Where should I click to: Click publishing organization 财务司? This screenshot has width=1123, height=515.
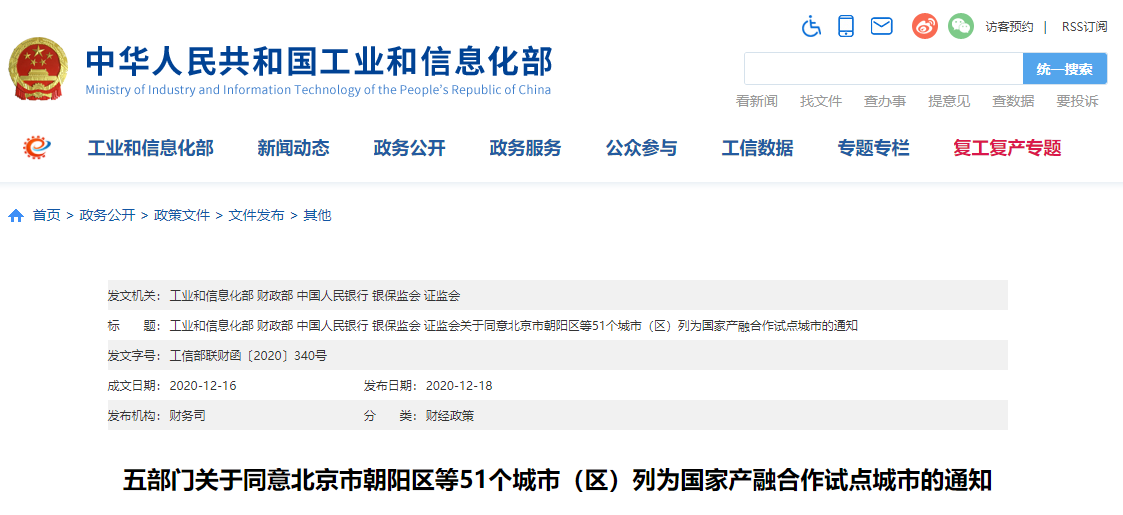[x=187, y=415]
